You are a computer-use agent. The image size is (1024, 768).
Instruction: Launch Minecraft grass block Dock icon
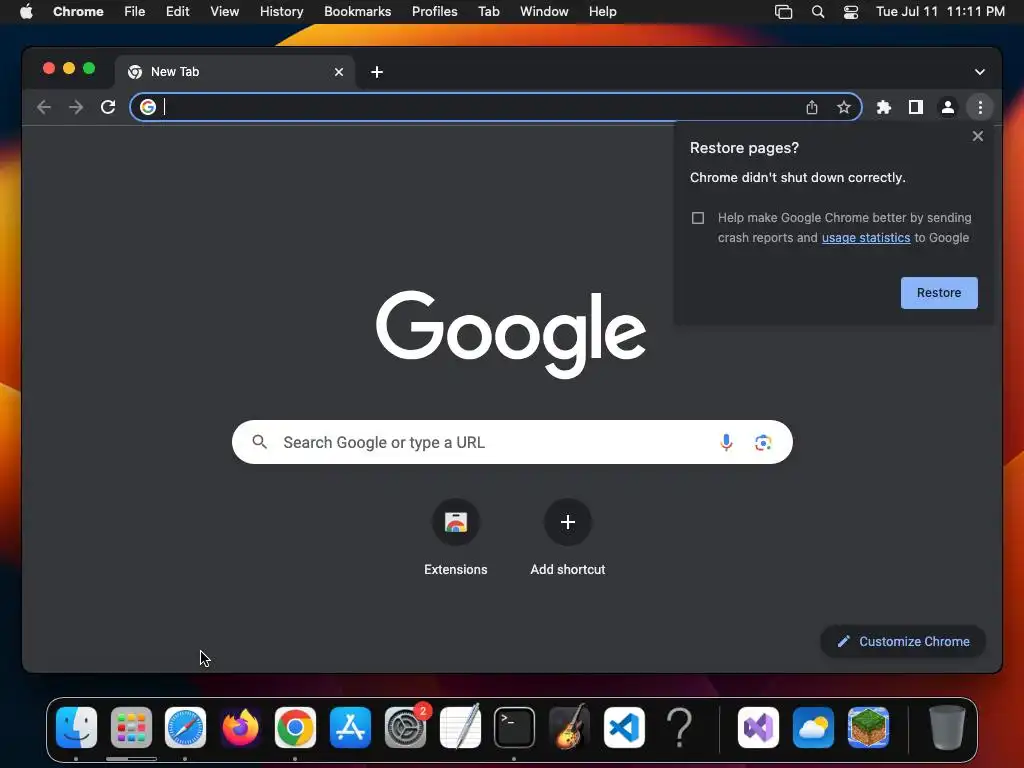point(868,728)
